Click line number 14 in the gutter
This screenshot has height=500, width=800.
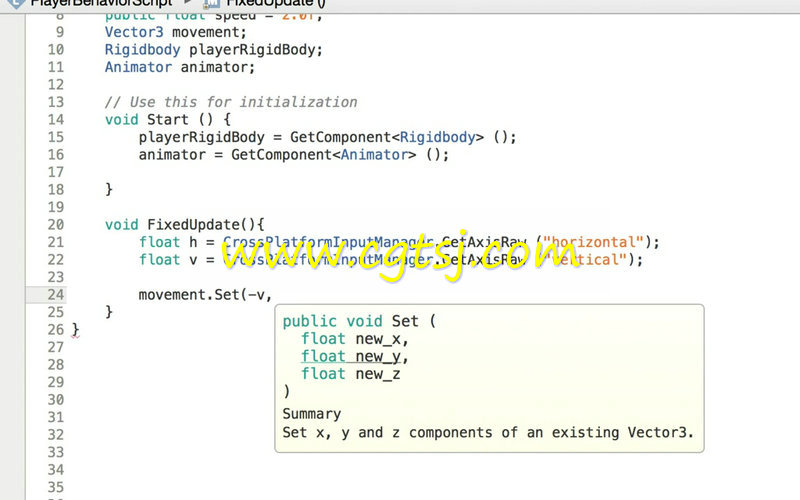pos(56,119)
